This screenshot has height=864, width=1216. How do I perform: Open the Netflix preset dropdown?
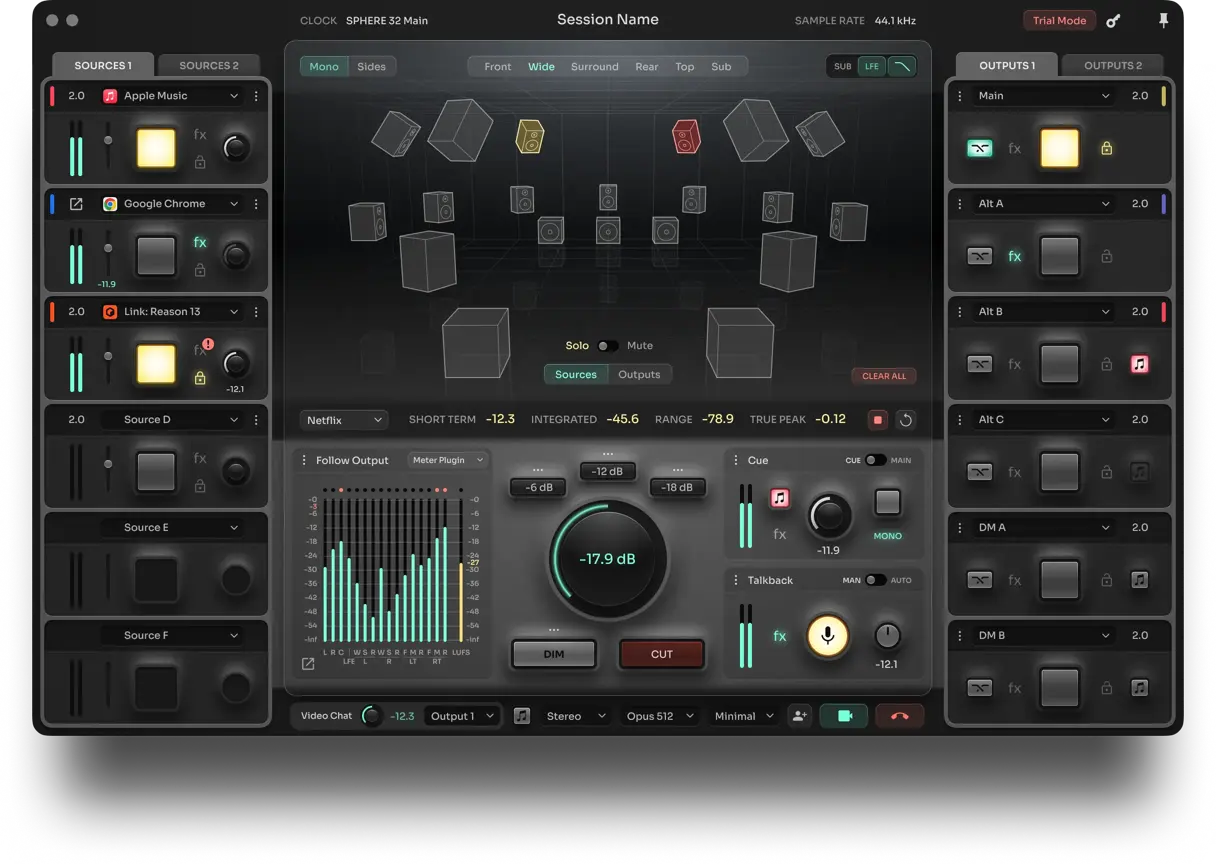tap(344, 419)
